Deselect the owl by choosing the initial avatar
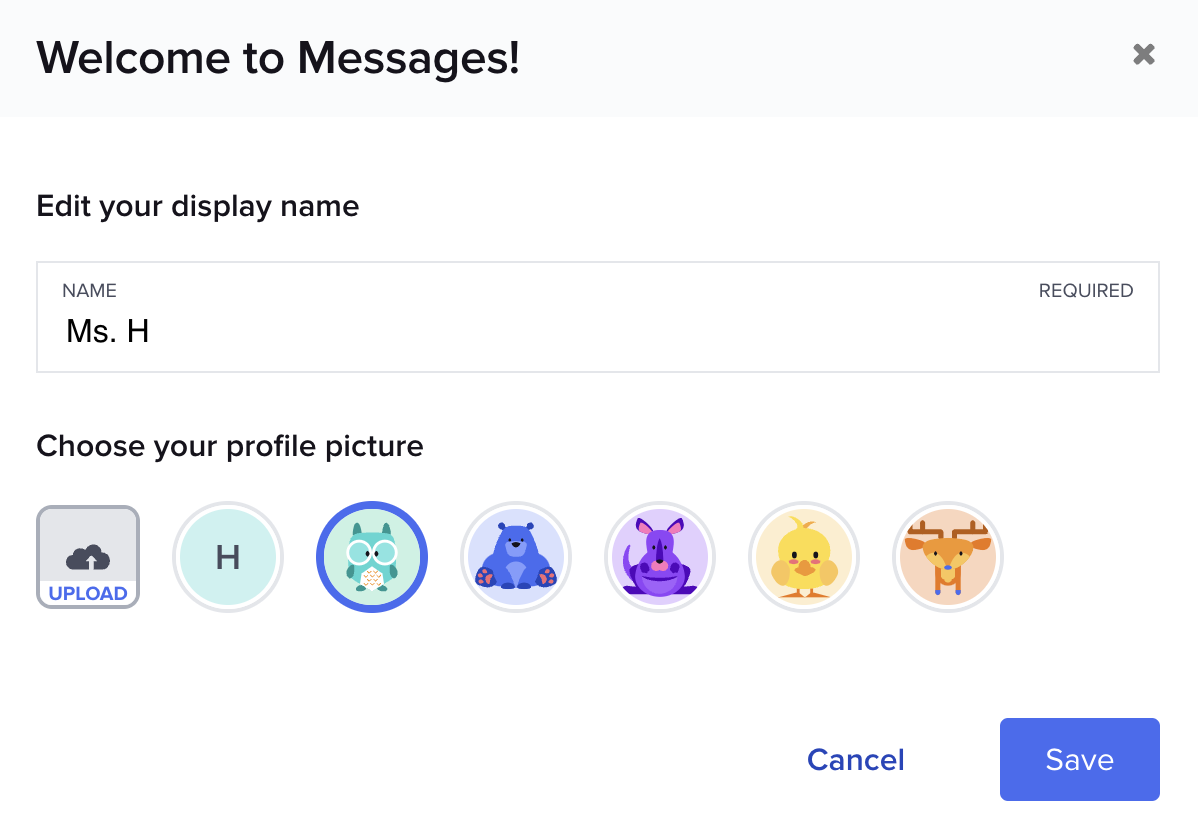Screen dimensions: 1198x836 pyautogui.click(x=228, y=556)
